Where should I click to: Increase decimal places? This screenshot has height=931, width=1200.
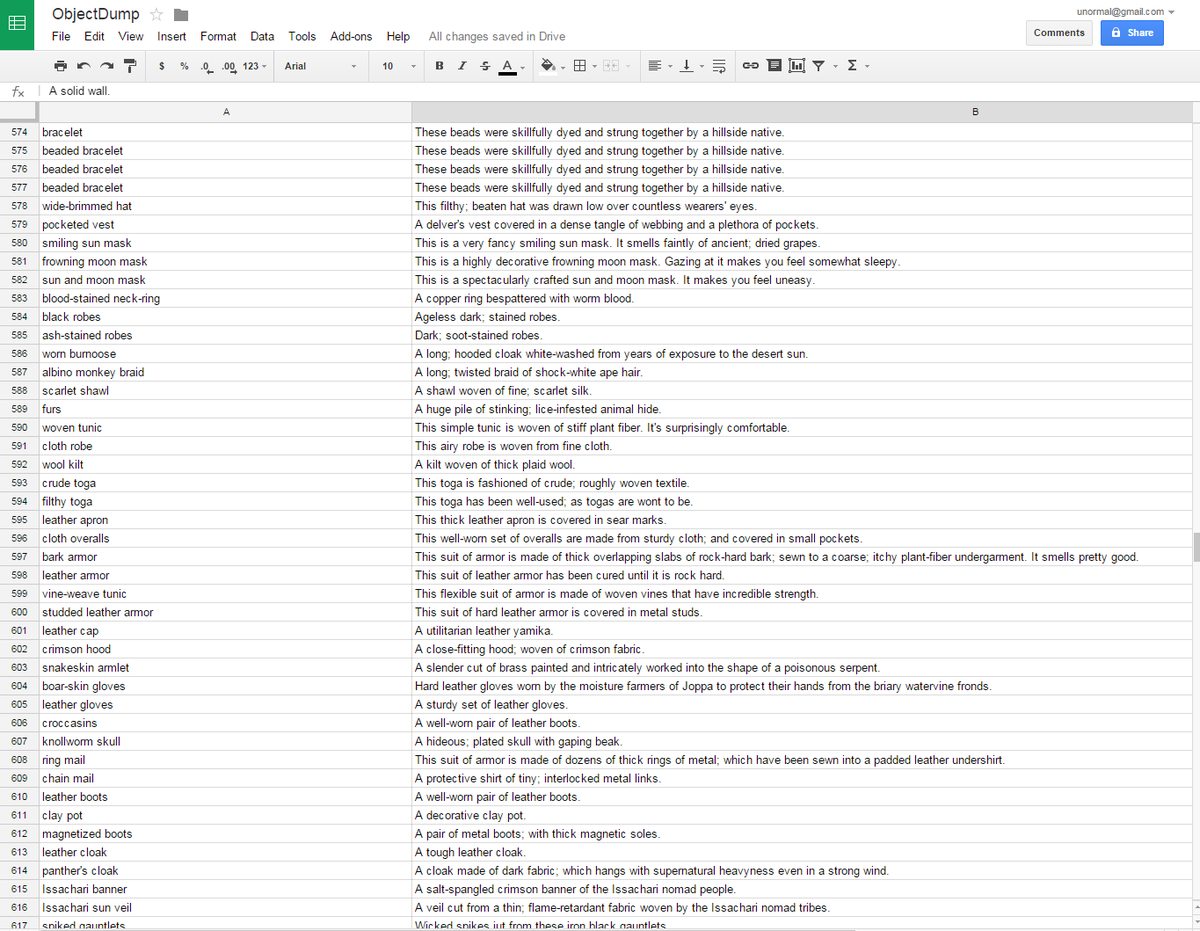pyautogui.click(x=228, y=66)
